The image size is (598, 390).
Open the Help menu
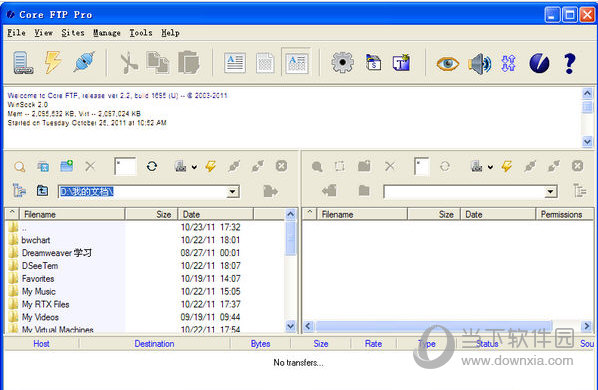[170, 33]
